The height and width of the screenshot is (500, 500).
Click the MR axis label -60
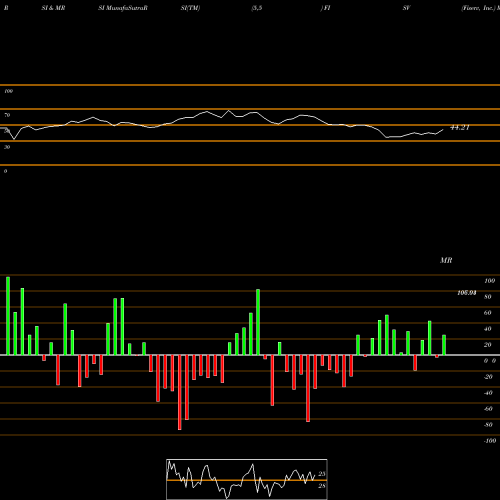[488, 409]
